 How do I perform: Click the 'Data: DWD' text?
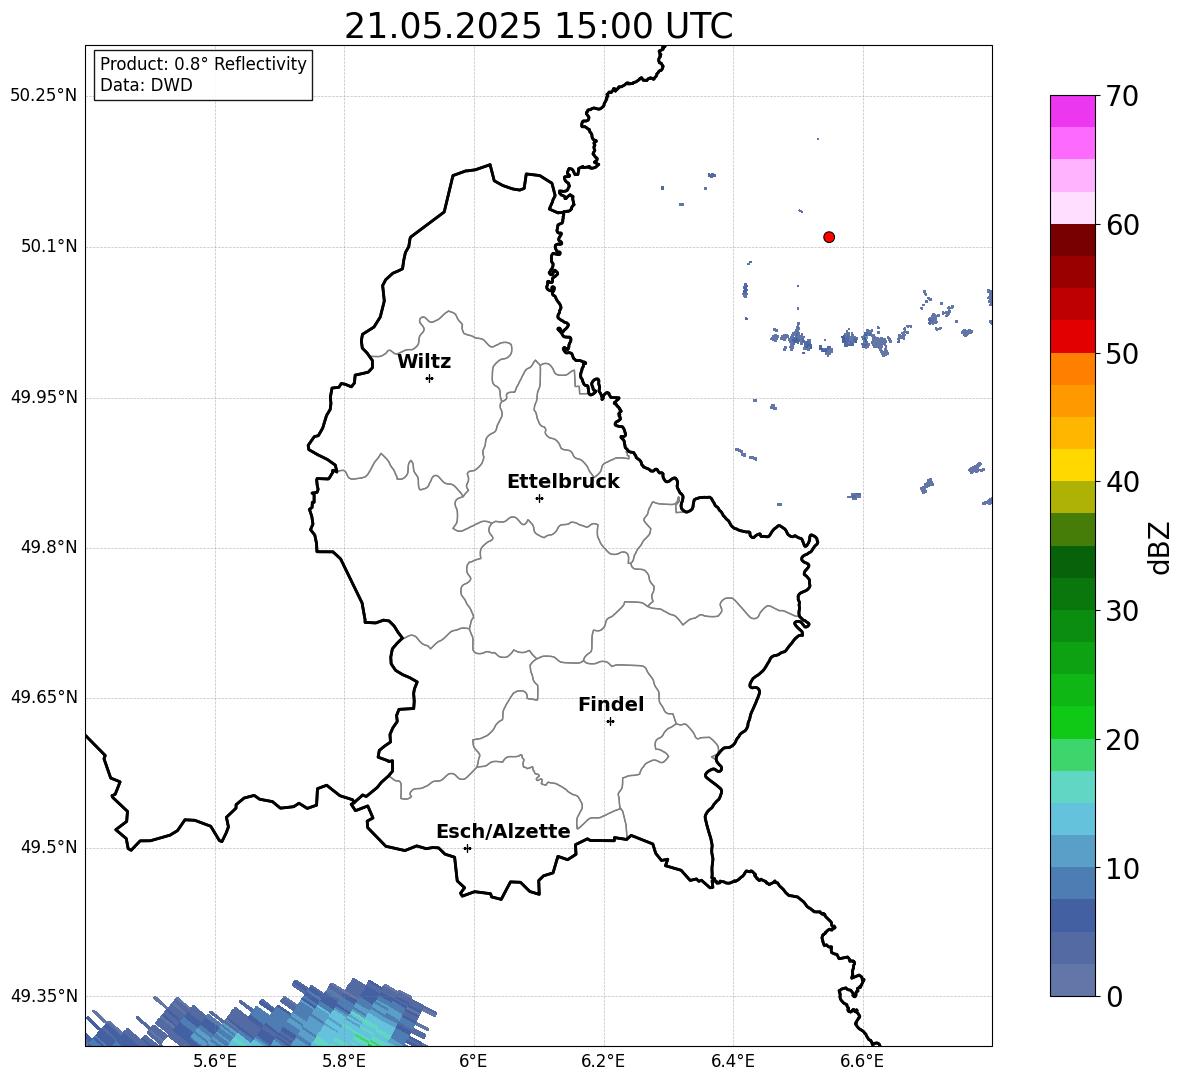(146, 85)
